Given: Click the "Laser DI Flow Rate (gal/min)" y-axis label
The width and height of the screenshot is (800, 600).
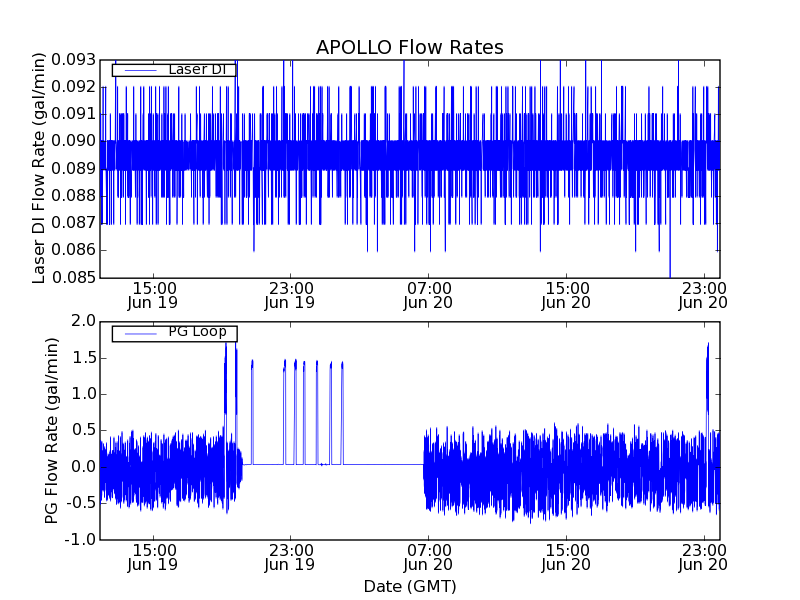Looking at the screenshot, I should (x=40, y=168).
